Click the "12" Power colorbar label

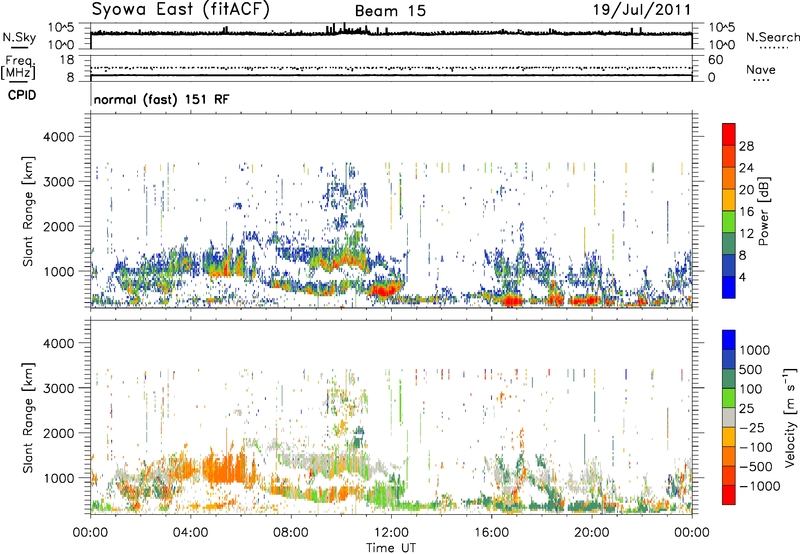tap(746, 234)
